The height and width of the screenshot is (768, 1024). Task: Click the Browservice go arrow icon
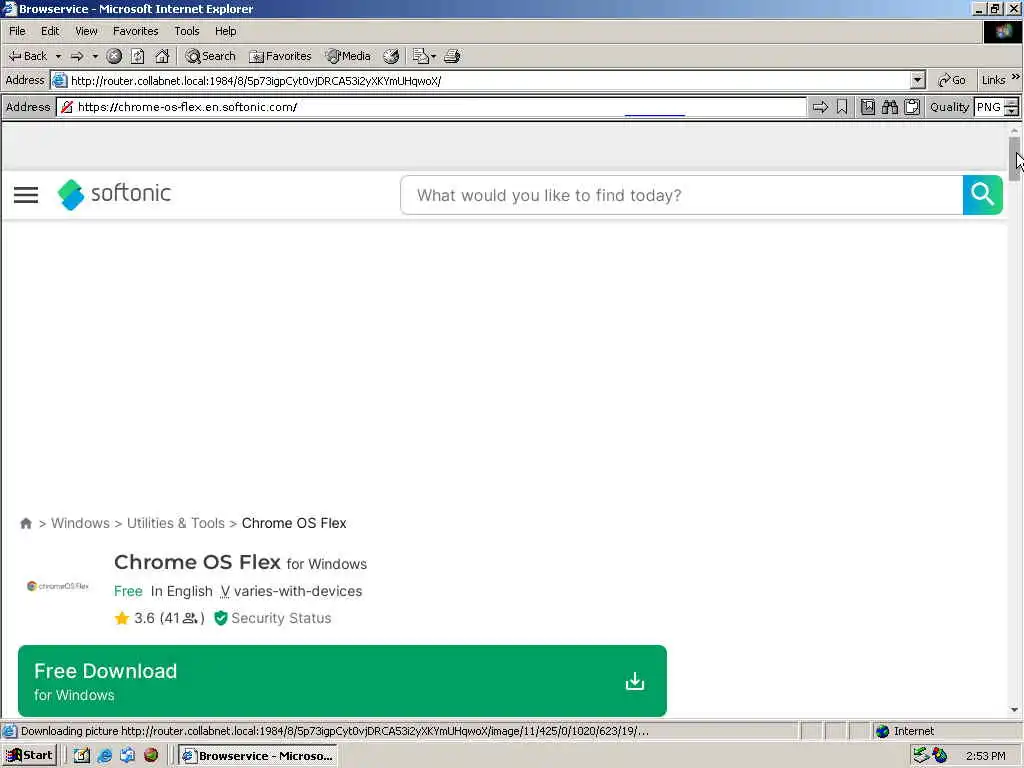pyautogui.click(x=820, y=107)
